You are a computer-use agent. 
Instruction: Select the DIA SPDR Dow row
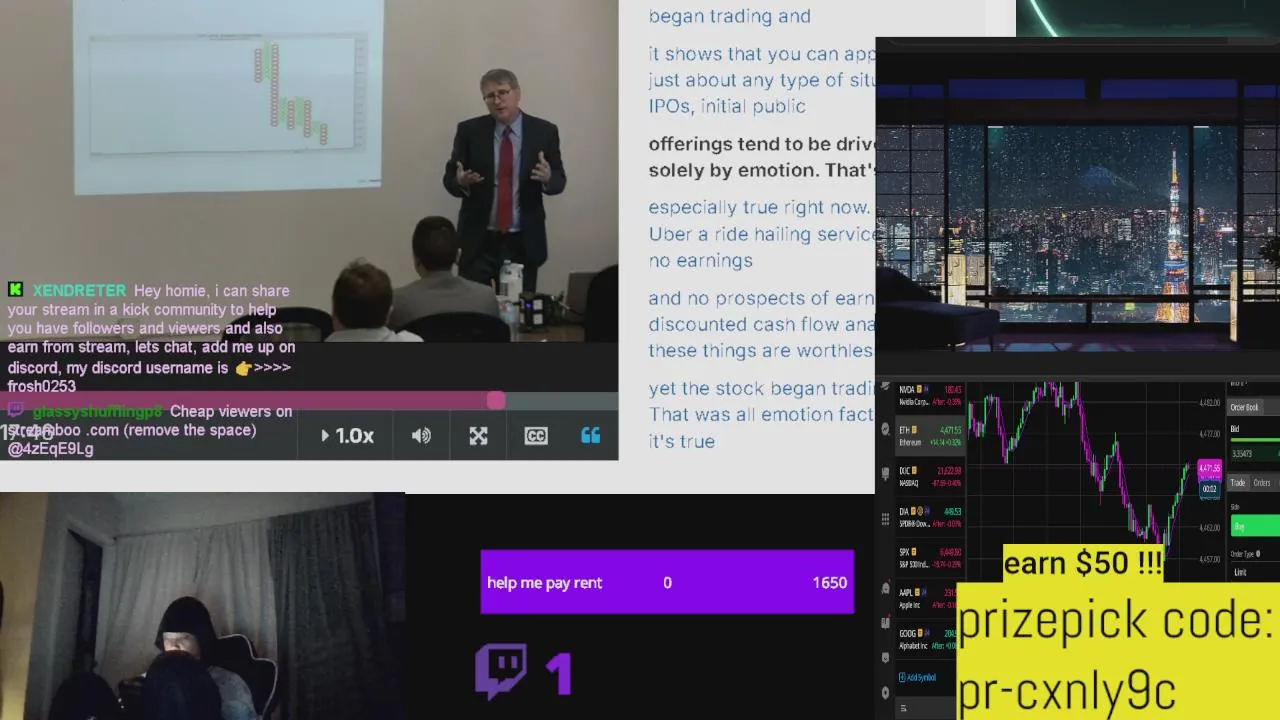(x=929, y=517)
